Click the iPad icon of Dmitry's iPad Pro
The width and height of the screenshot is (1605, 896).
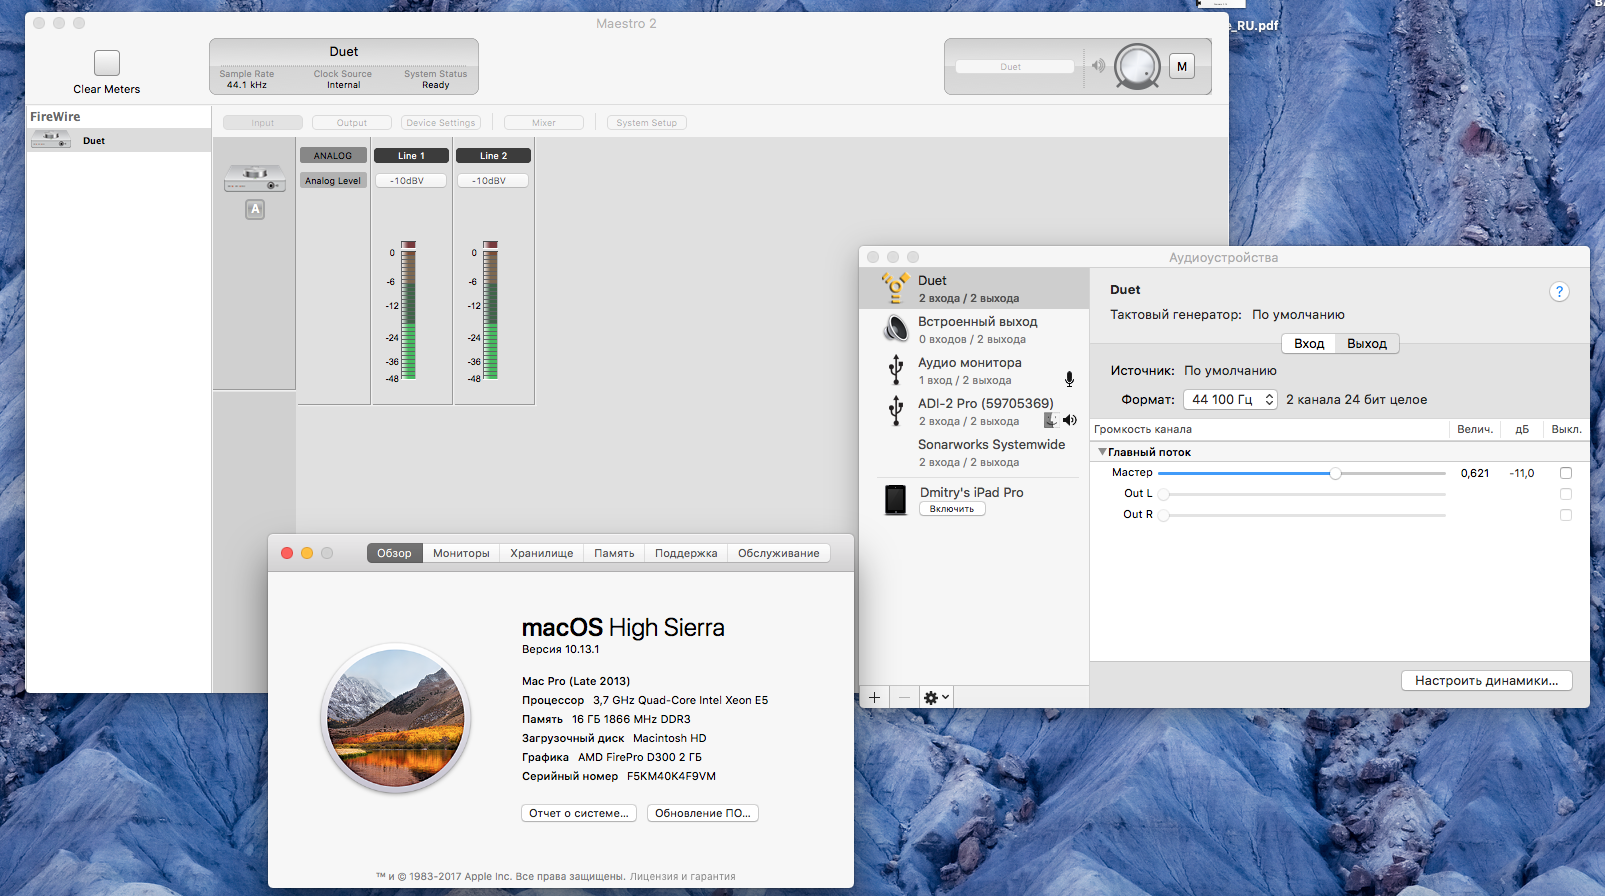tap(896, 499)
